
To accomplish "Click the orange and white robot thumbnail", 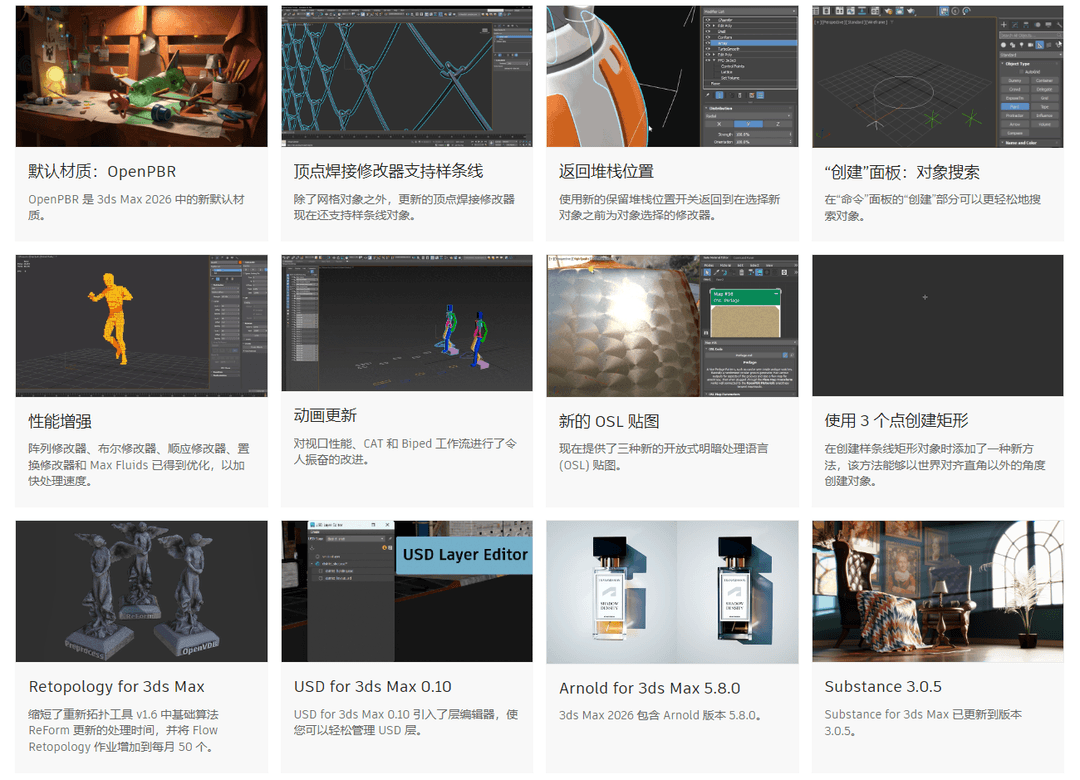I will click(x=672, y=76).
